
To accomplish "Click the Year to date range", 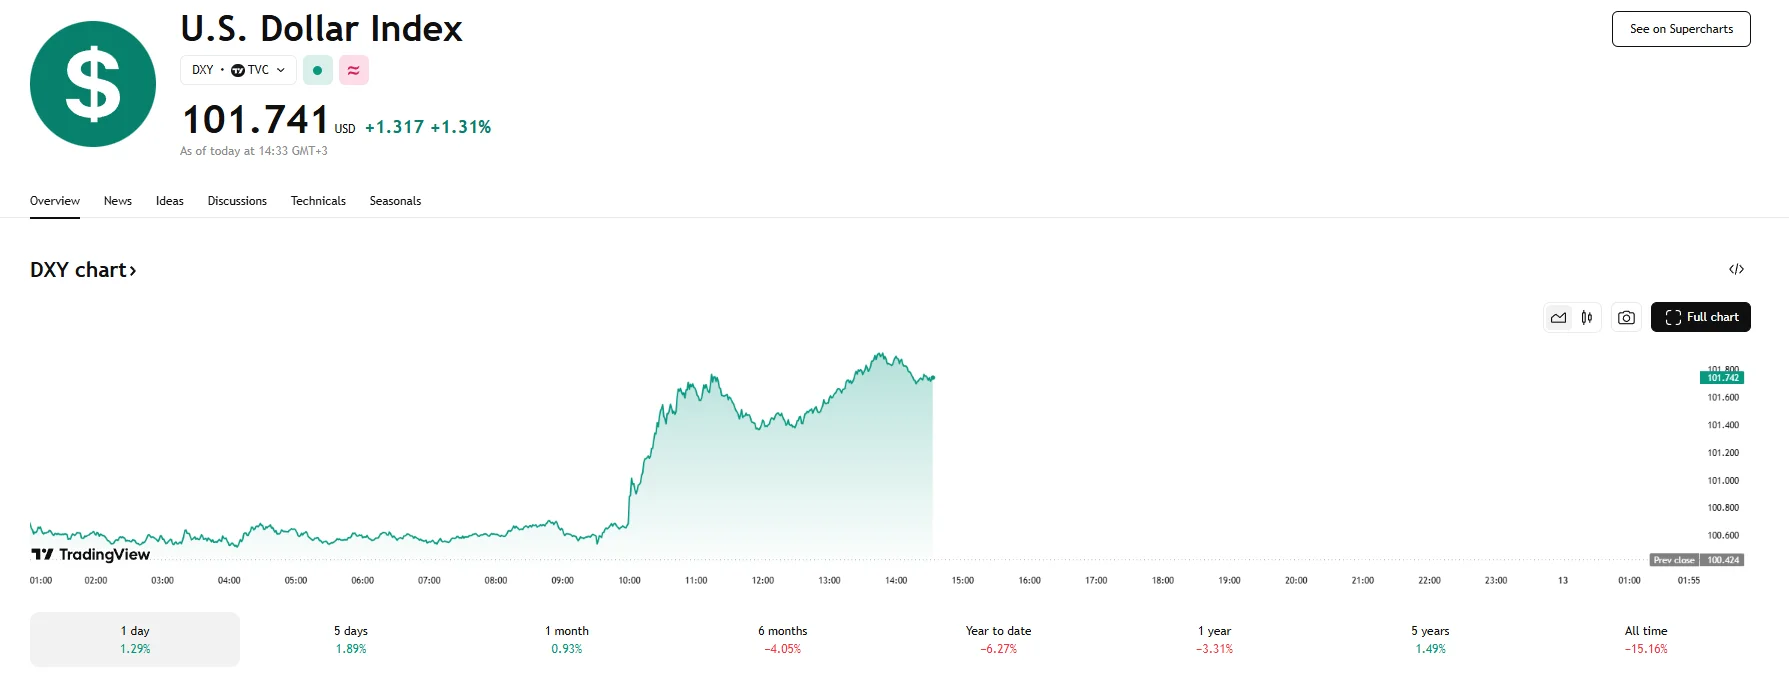I will [998, 639].
